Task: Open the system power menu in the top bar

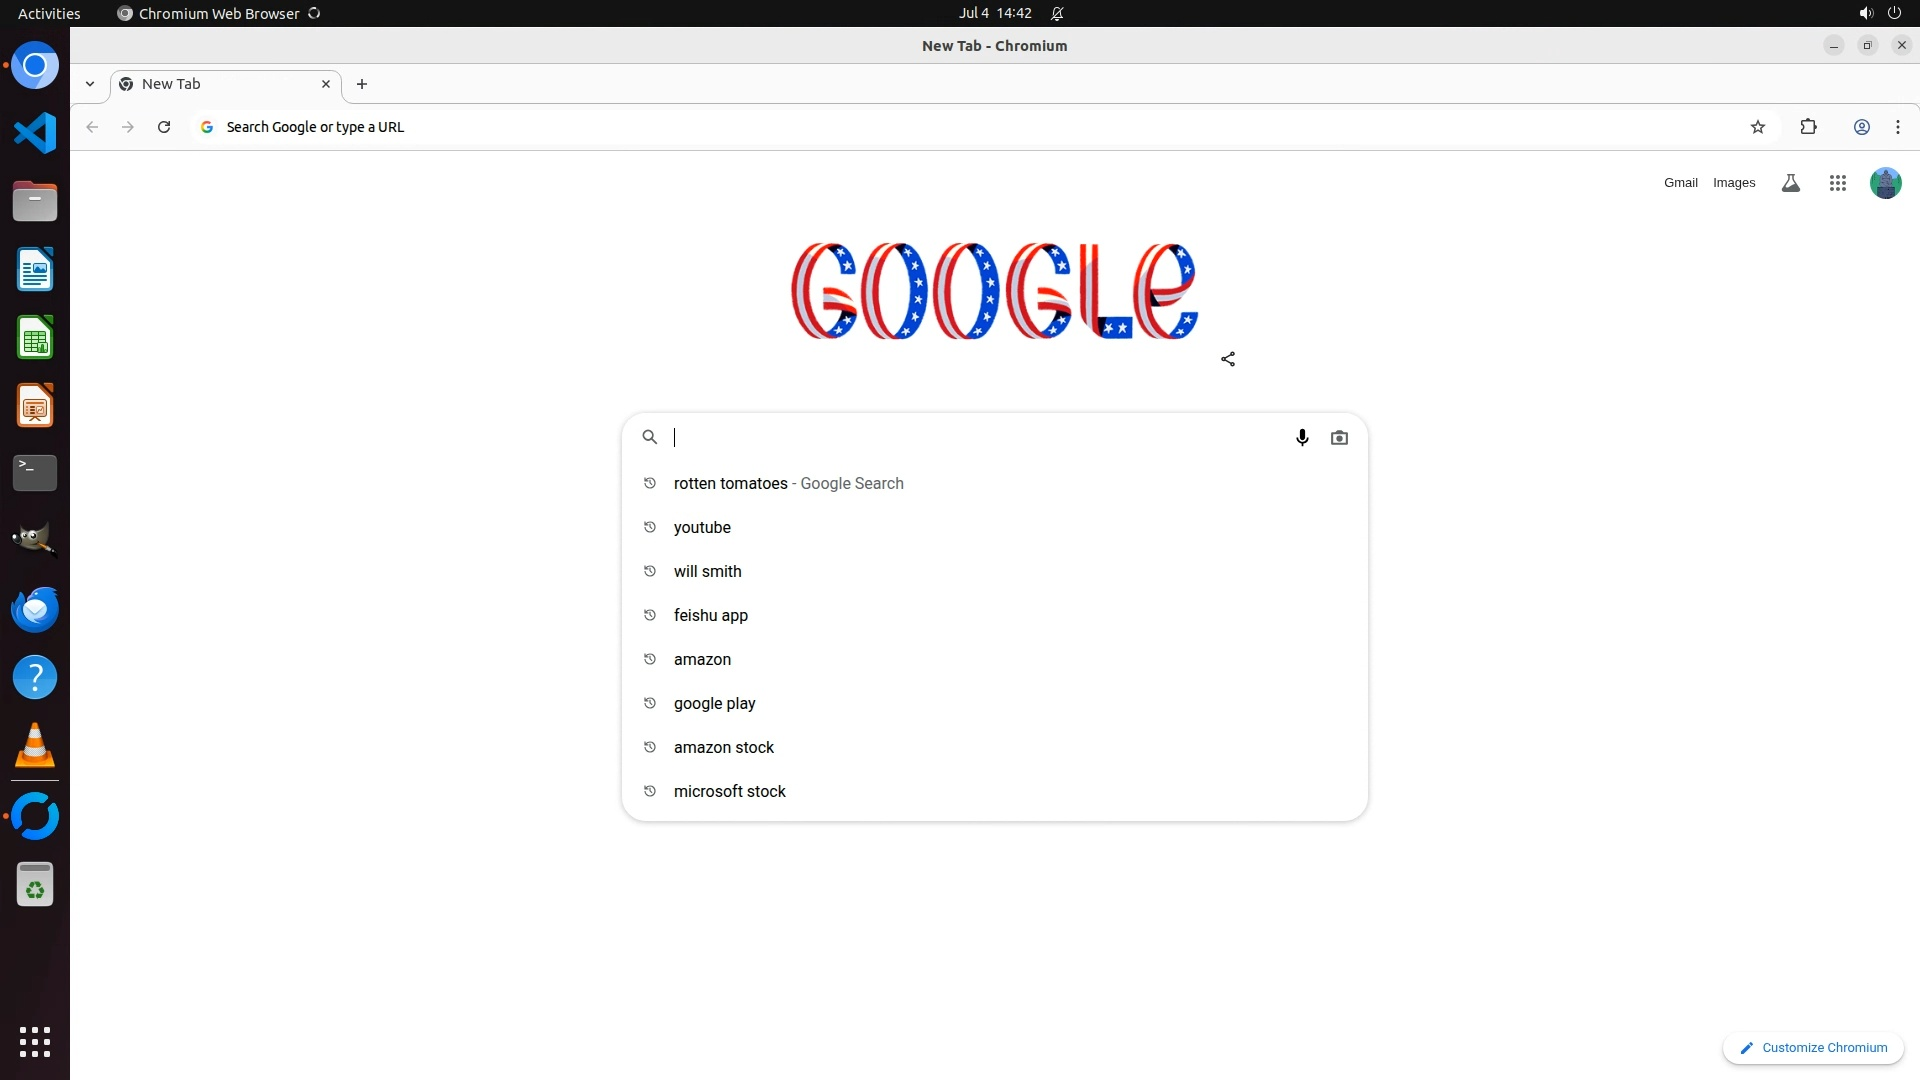Action: (x=1894, y=13)
